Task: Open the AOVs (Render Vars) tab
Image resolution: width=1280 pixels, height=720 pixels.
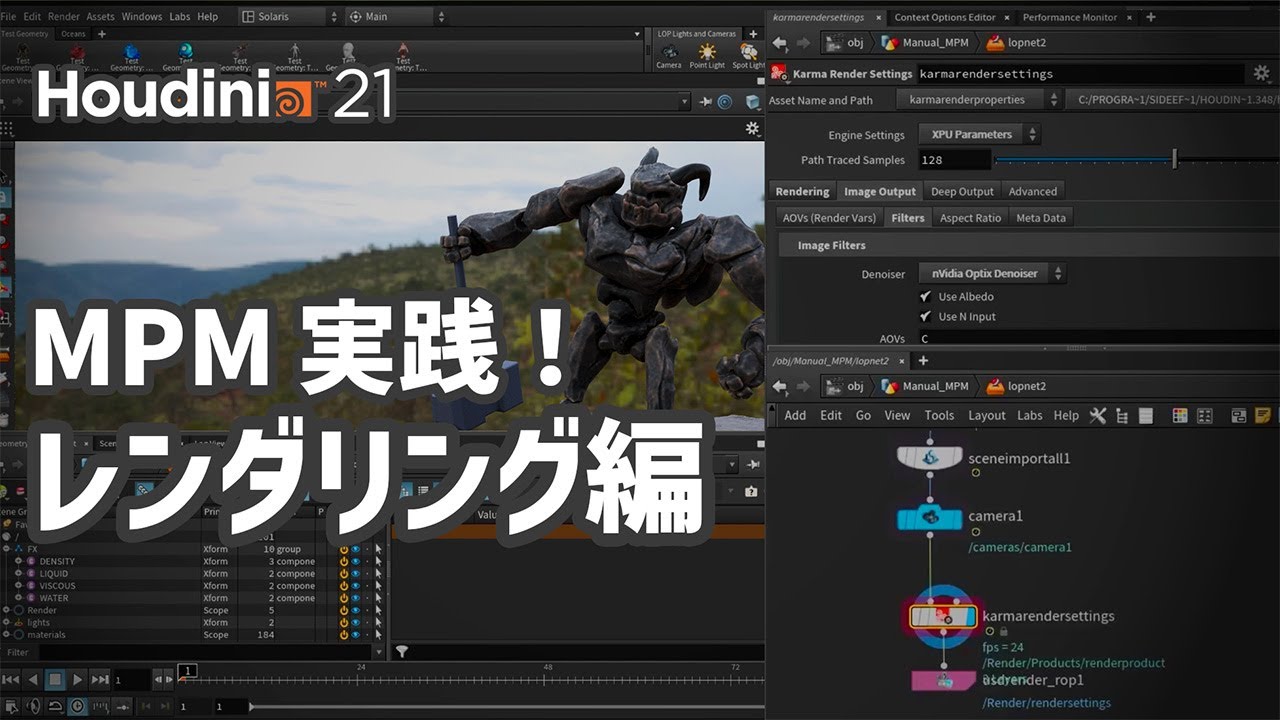Action: tap(829, 217)
